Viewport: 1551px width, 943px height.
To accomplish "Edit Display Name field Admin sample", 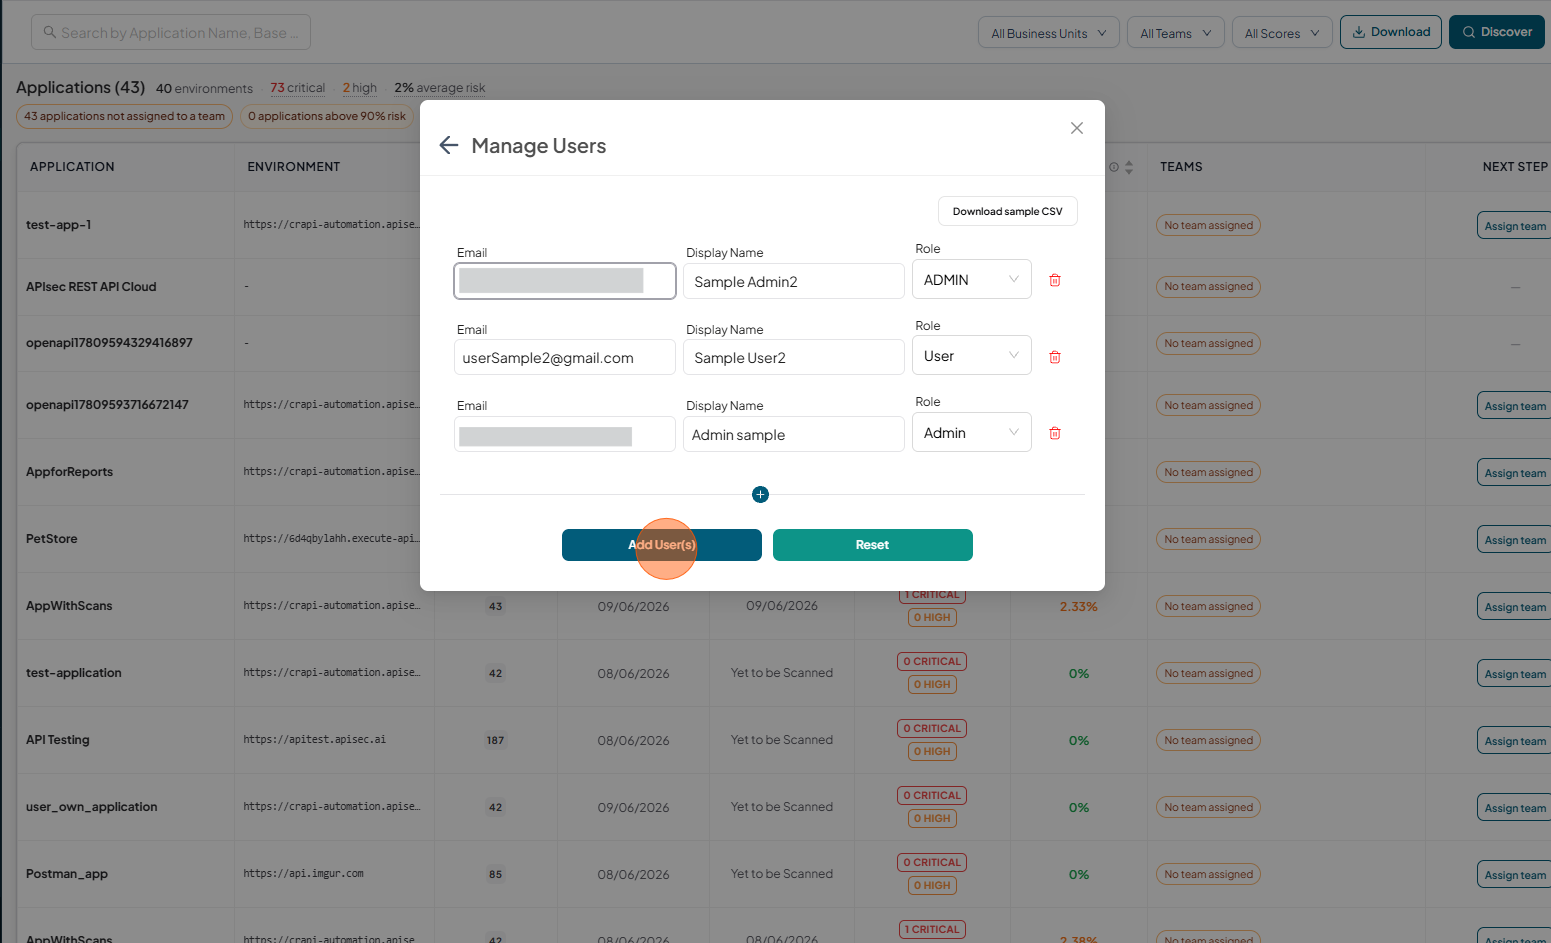I will point(794,435).
